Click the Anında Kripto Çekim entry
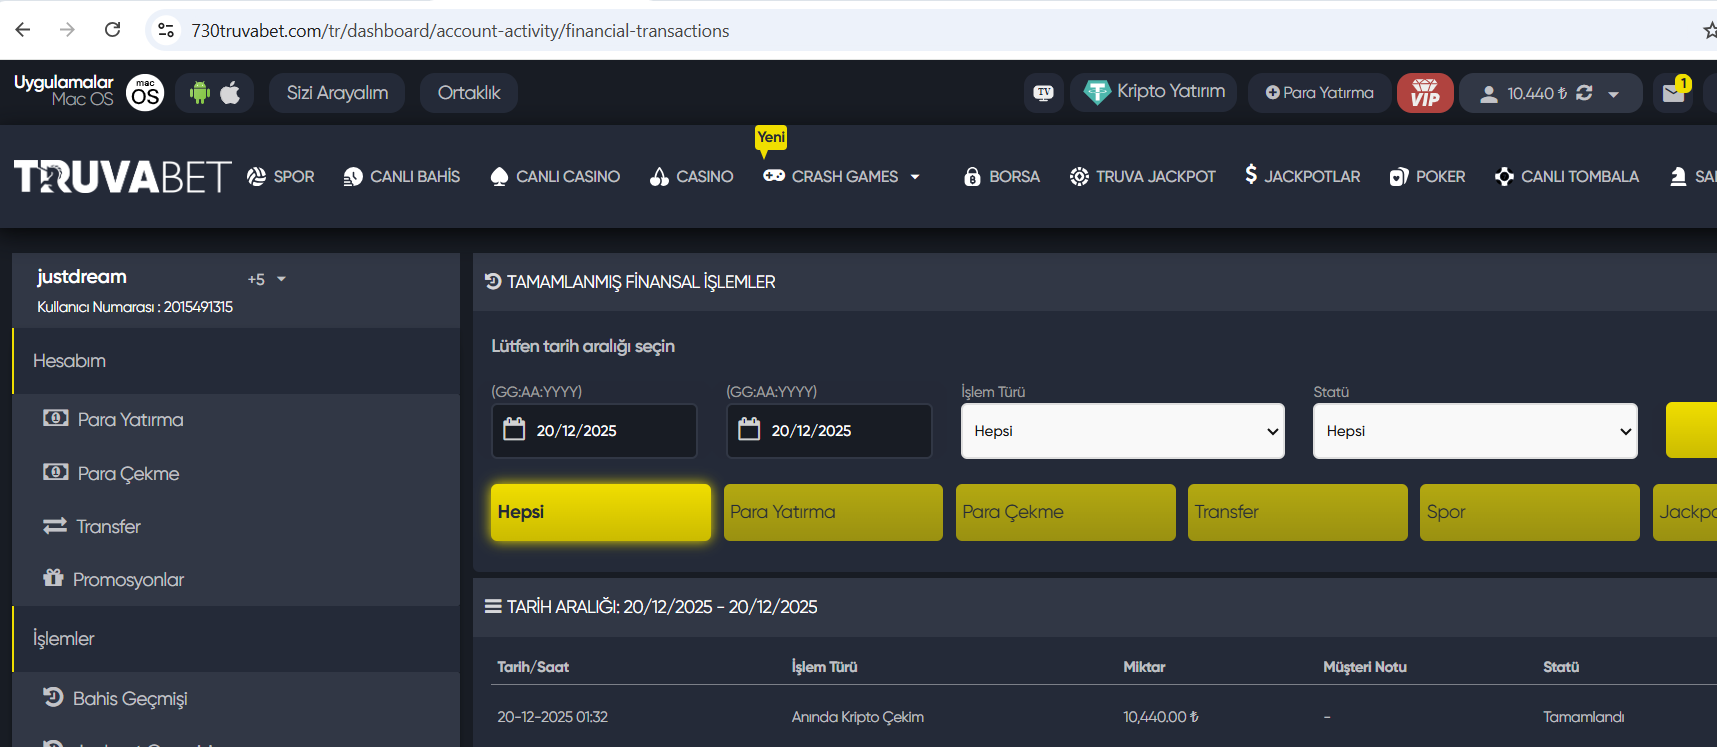1717x747 pixels. point(858,717)
